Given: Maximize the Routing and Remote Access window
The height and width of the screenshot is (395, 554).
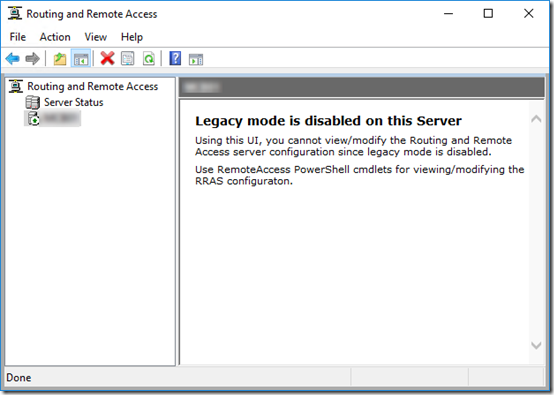Looking at the screenshot, I should pos(488,14).
